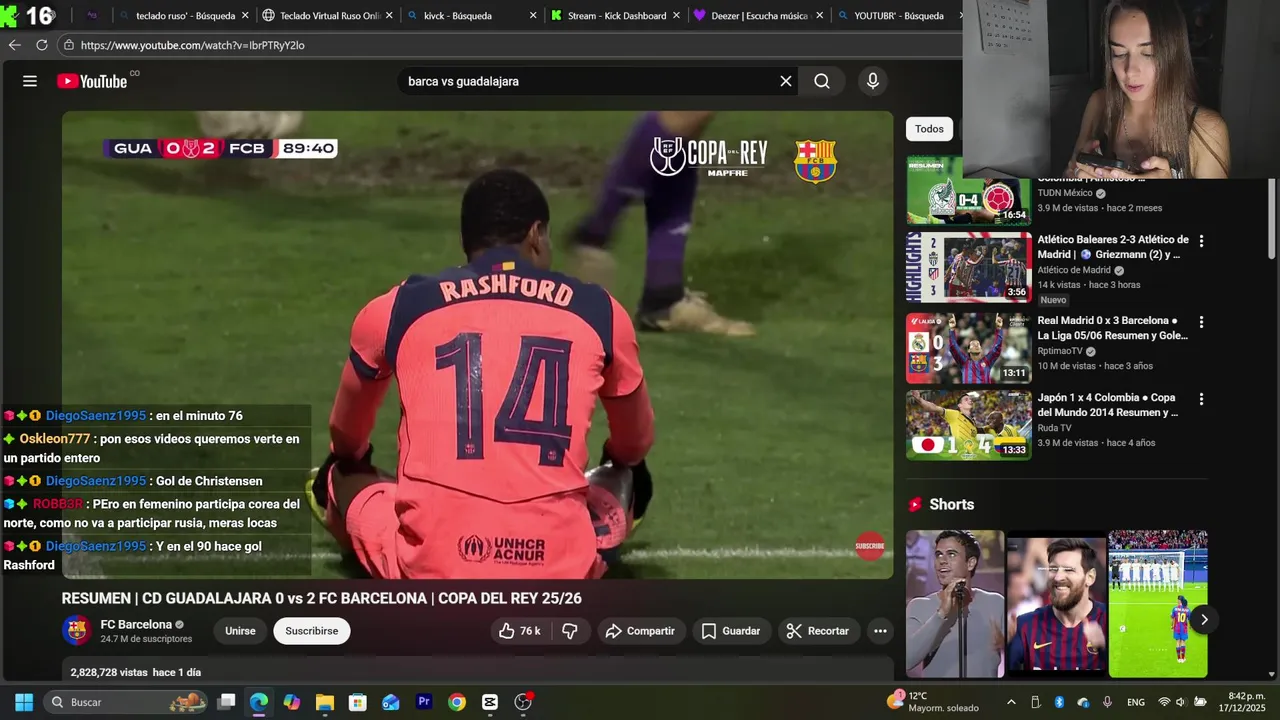Open the first Short with the singer
Screen dimensions: 1280x720
pyautogui.click(x=955, y=604)
